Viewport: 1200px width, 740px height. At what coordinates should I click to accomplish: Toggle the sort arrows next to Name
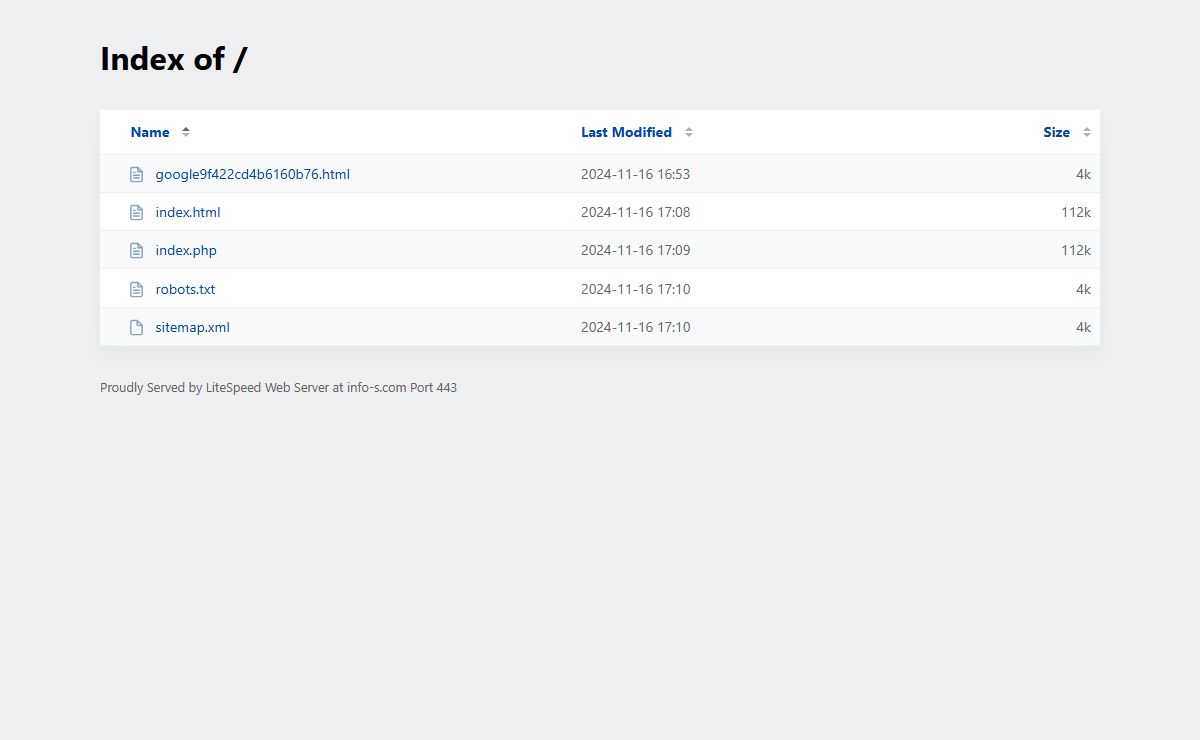[x=186, y=132]
